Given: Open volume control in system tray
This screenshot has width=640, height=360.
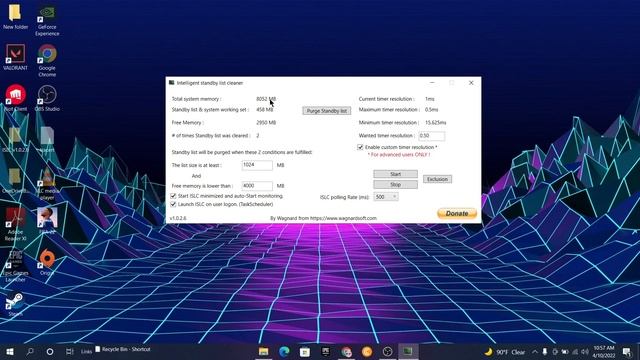Looking at the screenshot, I should [585, 351].
